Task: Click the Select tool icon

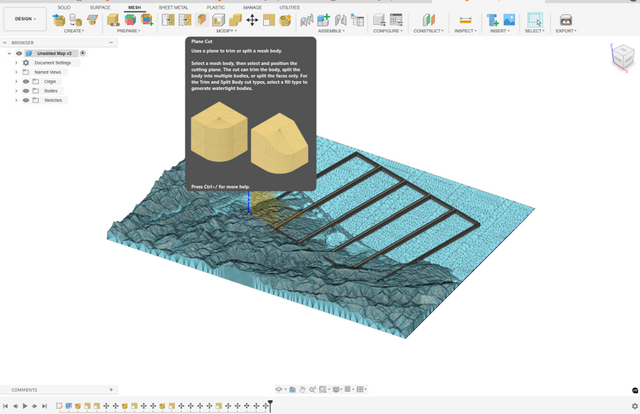Action: click(x=535, y=19)
